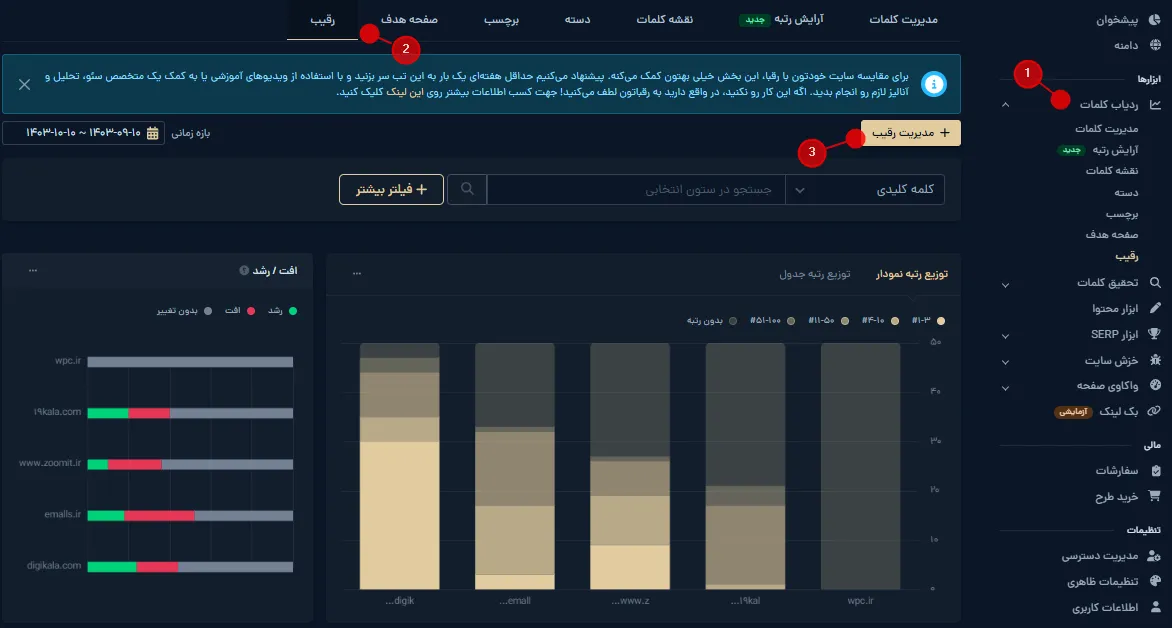Open the three-dots menu of توزیع رتبه chart
This screenshot has height=628, width=1172.
click(357, 274)
